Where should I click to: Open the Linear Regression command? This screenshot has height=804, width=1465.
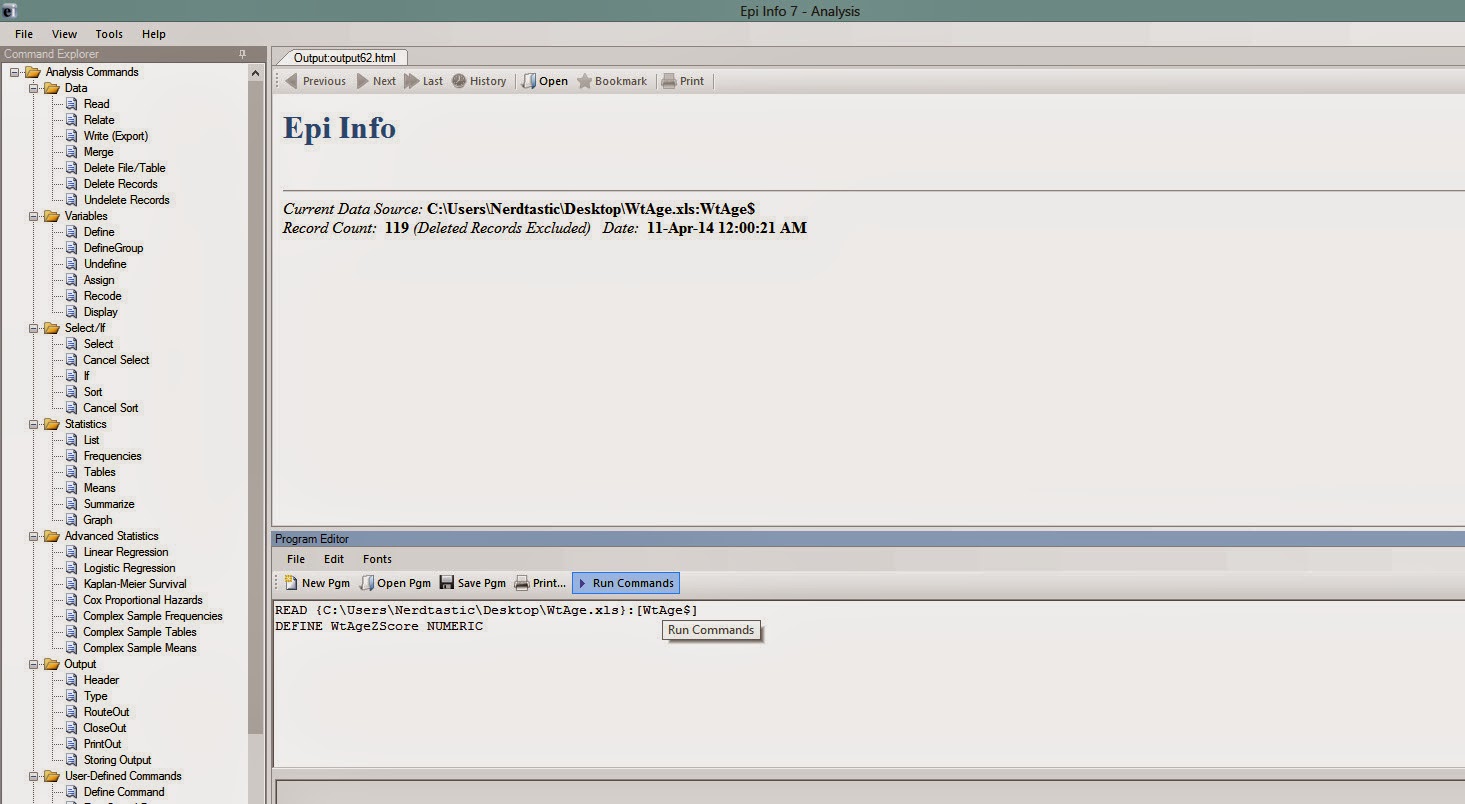(x=126, y=552)
